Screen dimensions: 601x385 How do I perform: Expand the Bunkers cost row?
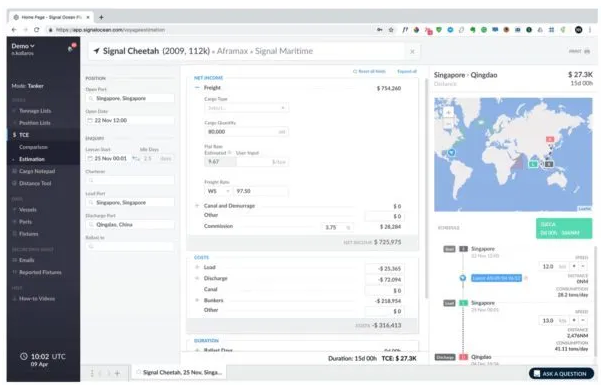pos(197,300)
